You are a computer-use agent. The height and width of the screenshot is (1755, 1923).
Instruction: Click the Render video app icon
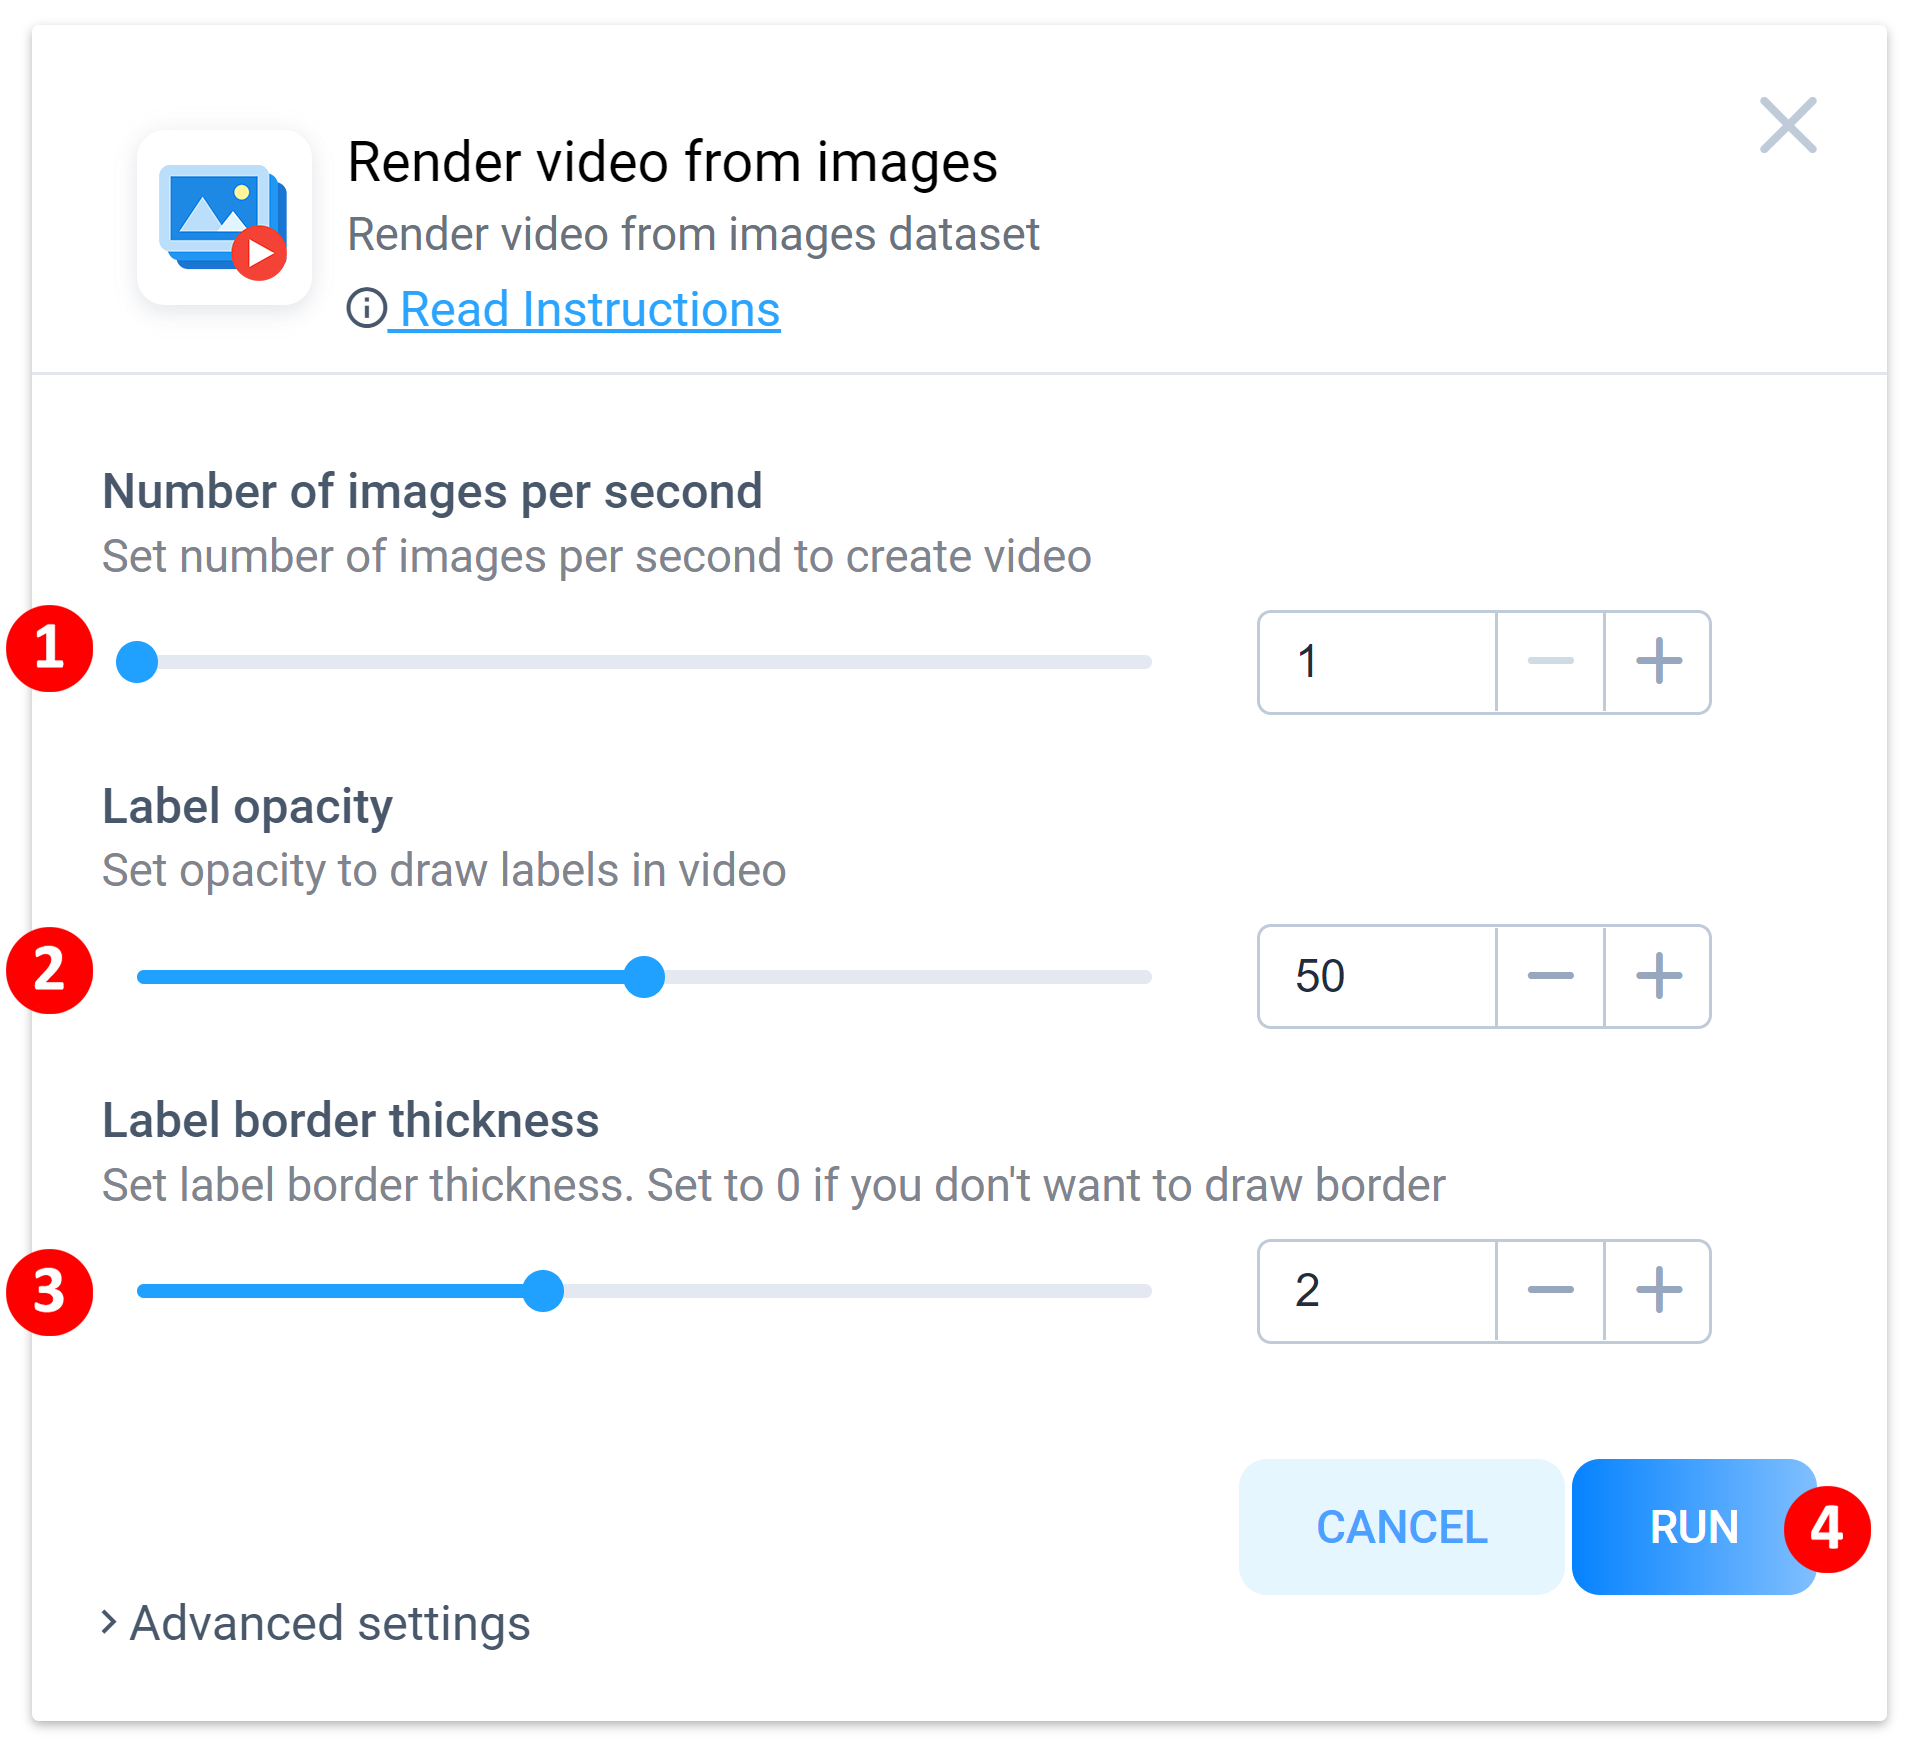click(224, 218)
